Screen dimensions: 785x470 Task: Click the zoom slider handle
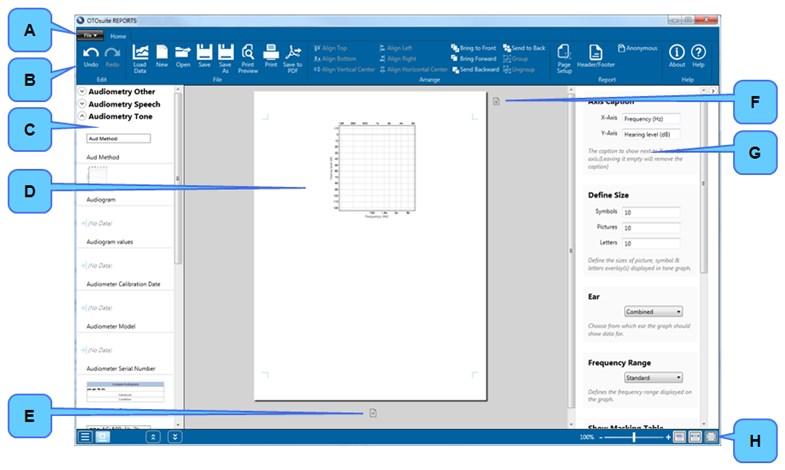click(x=634, y=437)
